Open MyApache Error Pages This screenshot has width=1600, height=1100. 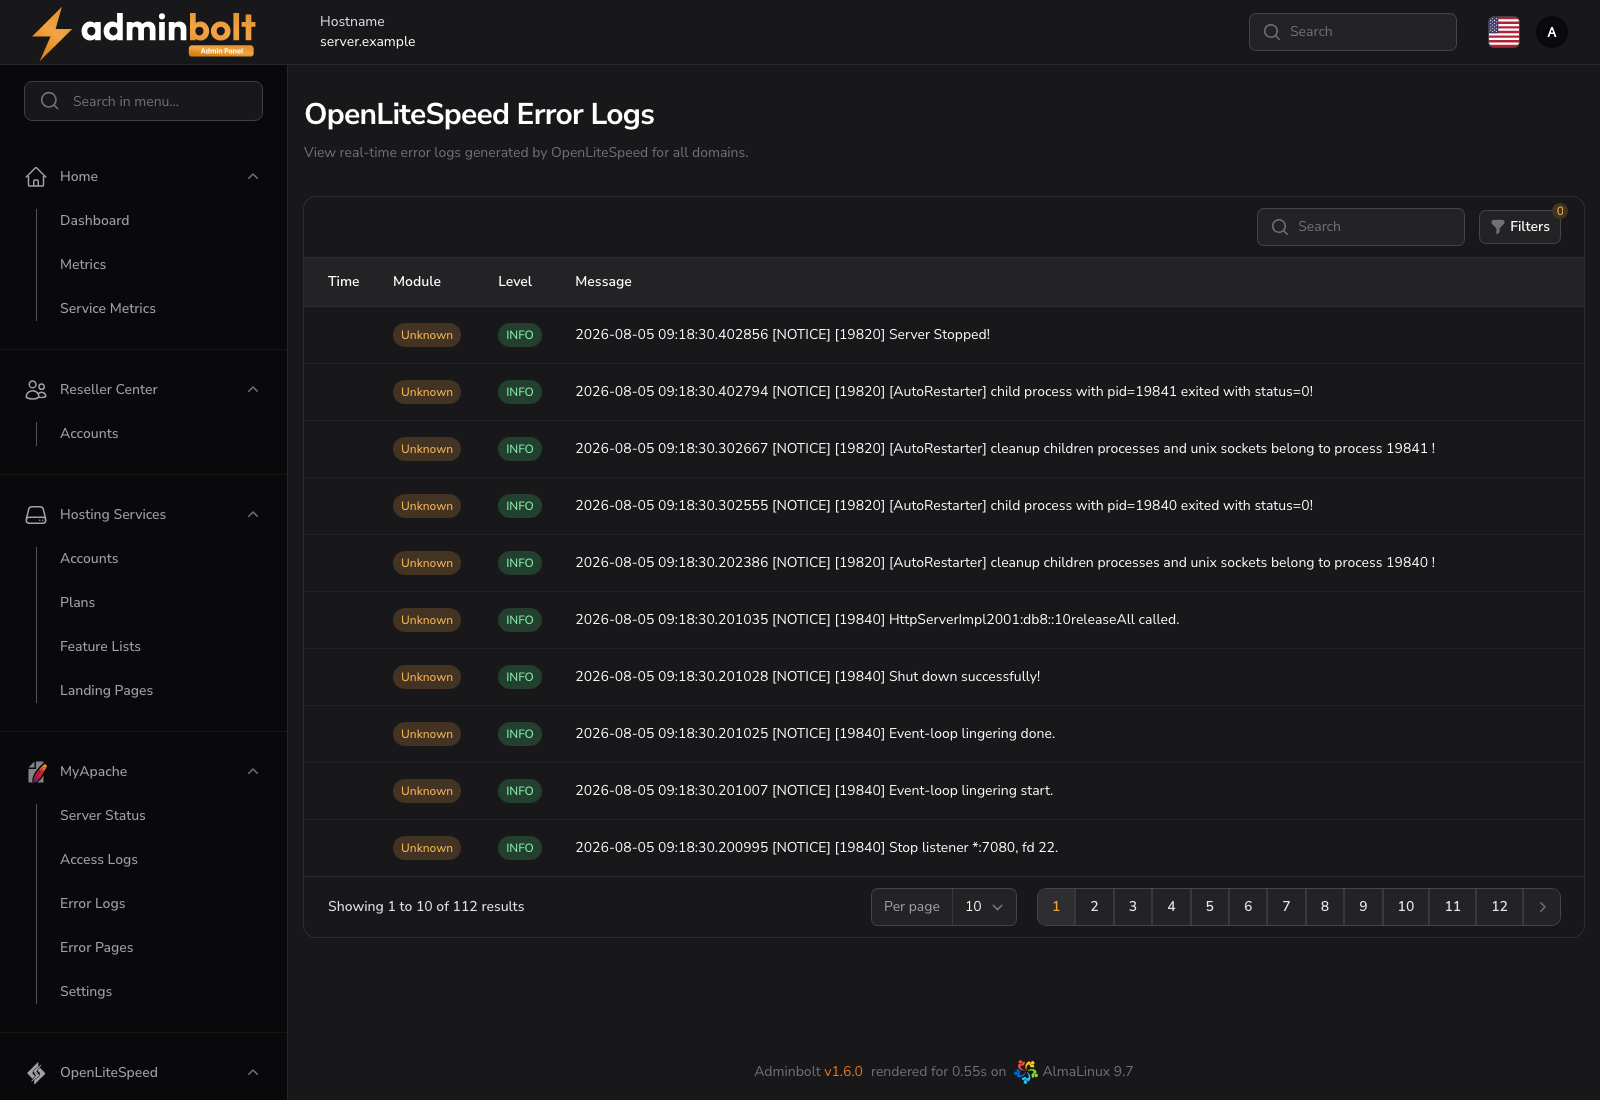pos(96,948)
